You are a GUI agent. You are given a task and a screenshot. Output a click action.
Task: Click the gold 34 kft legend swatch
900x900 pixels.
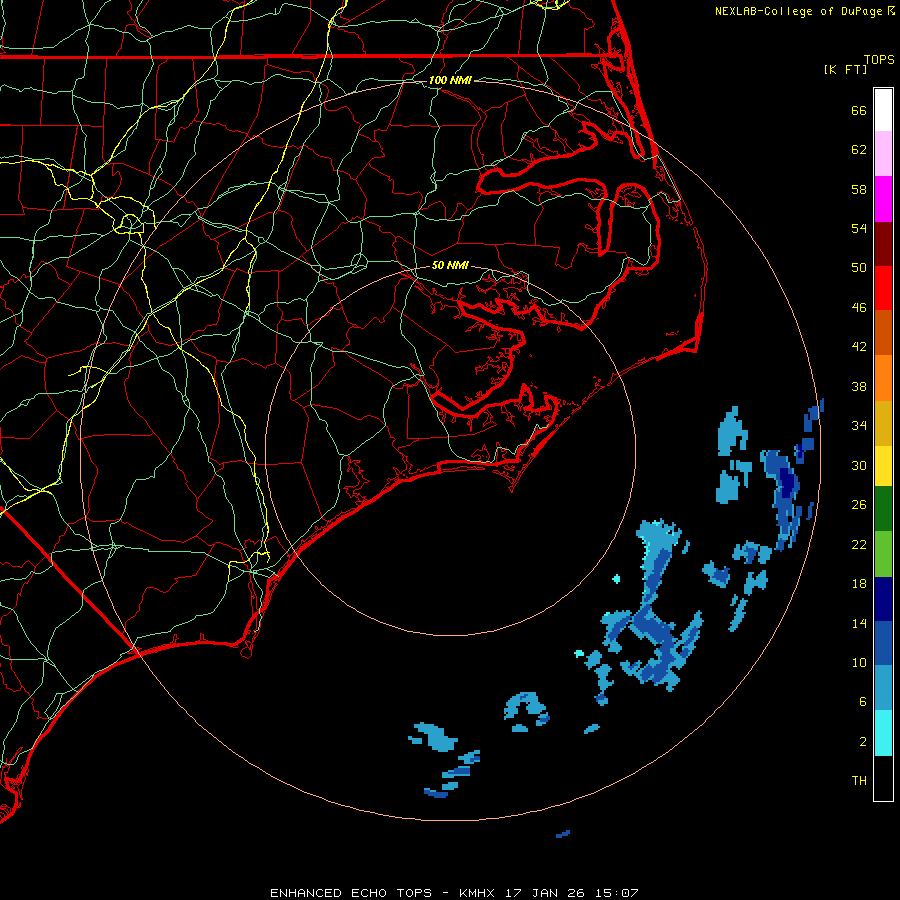click(x=883, y=423)
